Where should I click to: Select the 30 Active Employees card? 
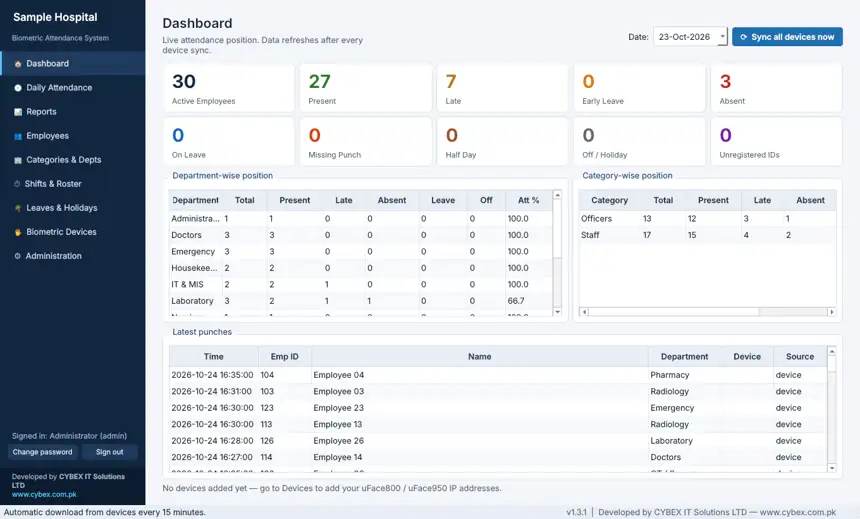229,88
